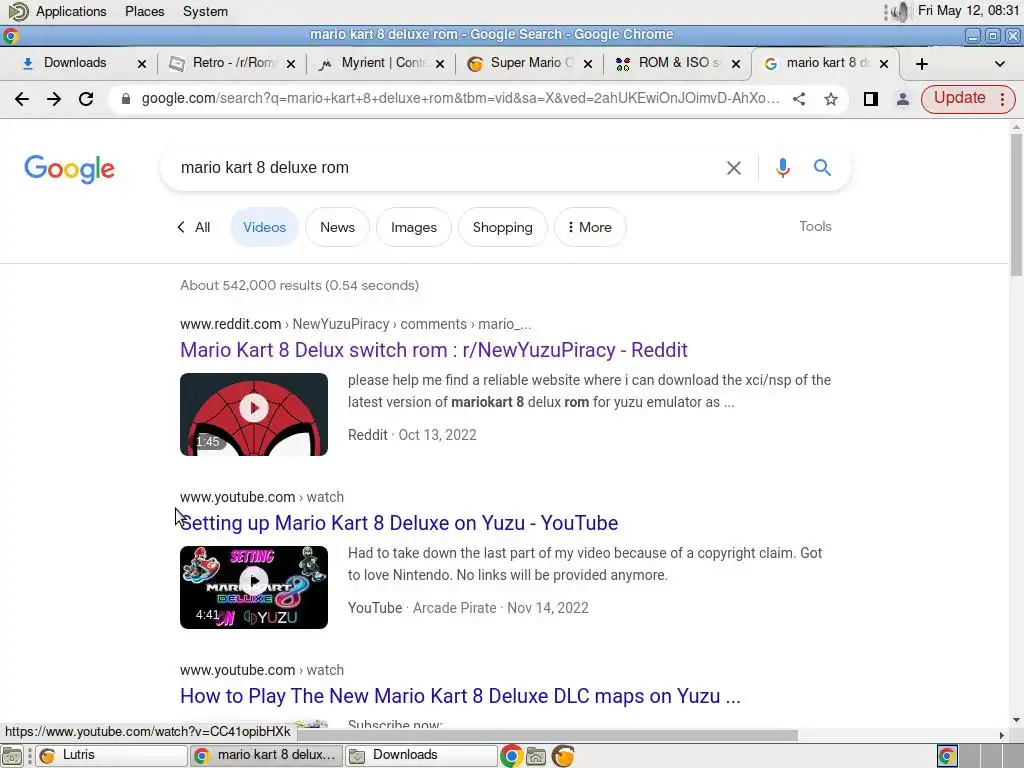Open How to Play New Mario Kart DLC maps link
Screen dimensions: 1024x768
(460, 696)
